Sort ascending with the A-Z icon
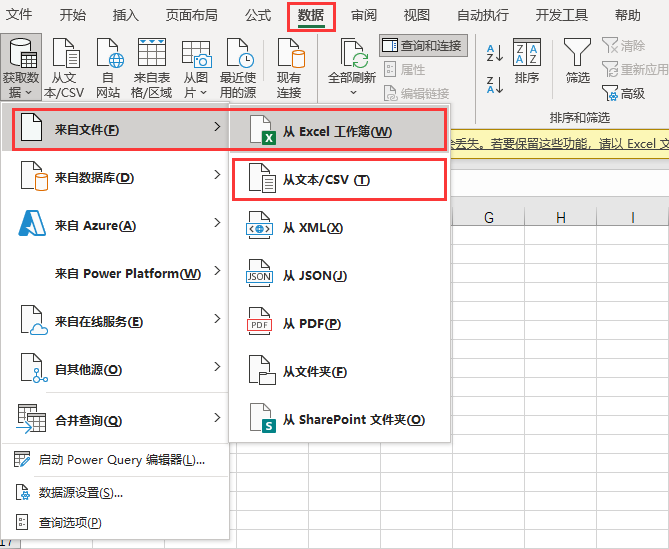The width and height of the screenshot is (669, 549). 495,53
